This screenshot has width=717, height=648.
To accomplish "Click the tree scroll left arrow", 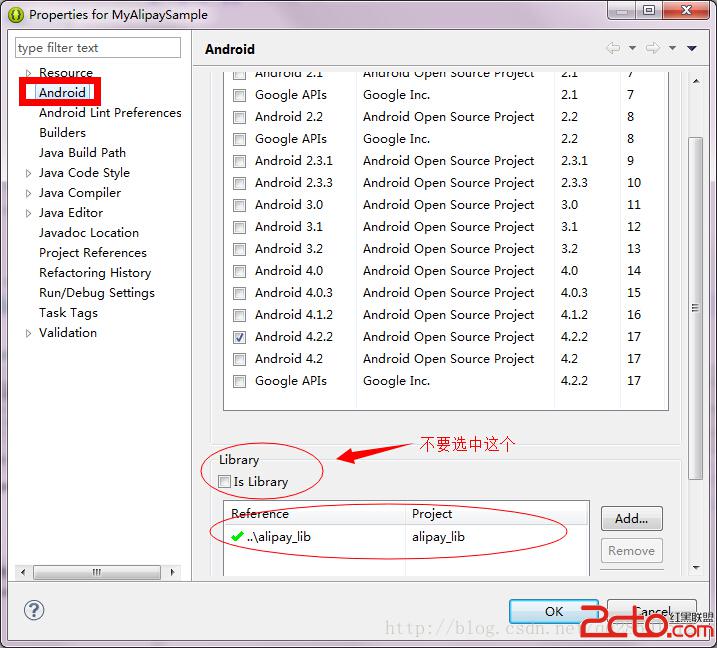I will point(23,572).
